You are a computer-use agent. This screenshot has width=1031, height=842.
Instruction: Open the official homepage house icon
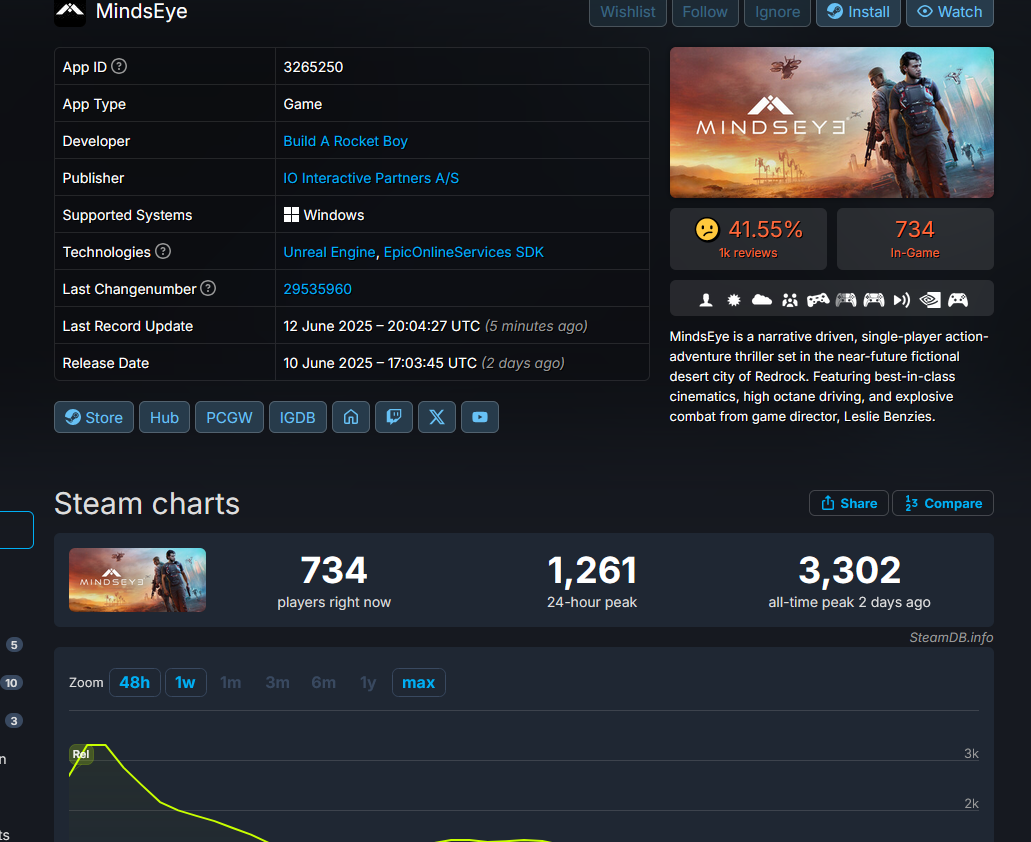click(351, 417)
